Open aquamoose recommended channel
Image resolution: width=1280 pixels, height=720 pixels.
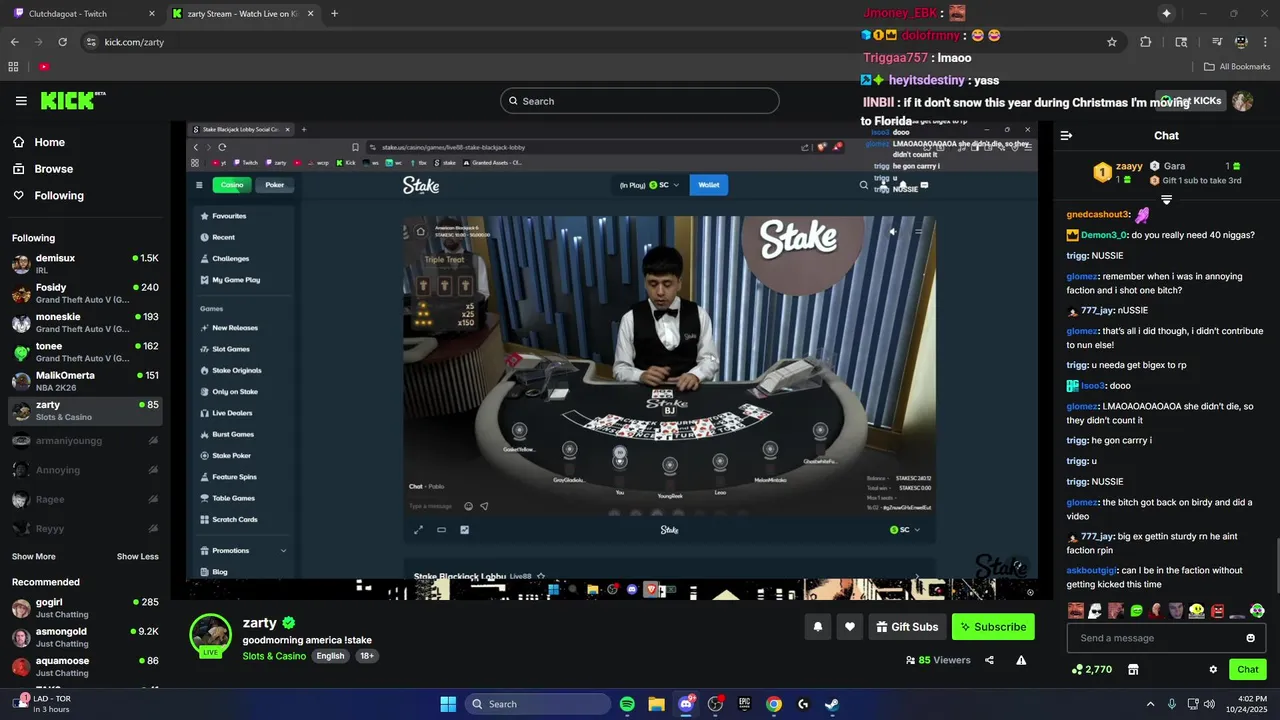click(84, 667)
